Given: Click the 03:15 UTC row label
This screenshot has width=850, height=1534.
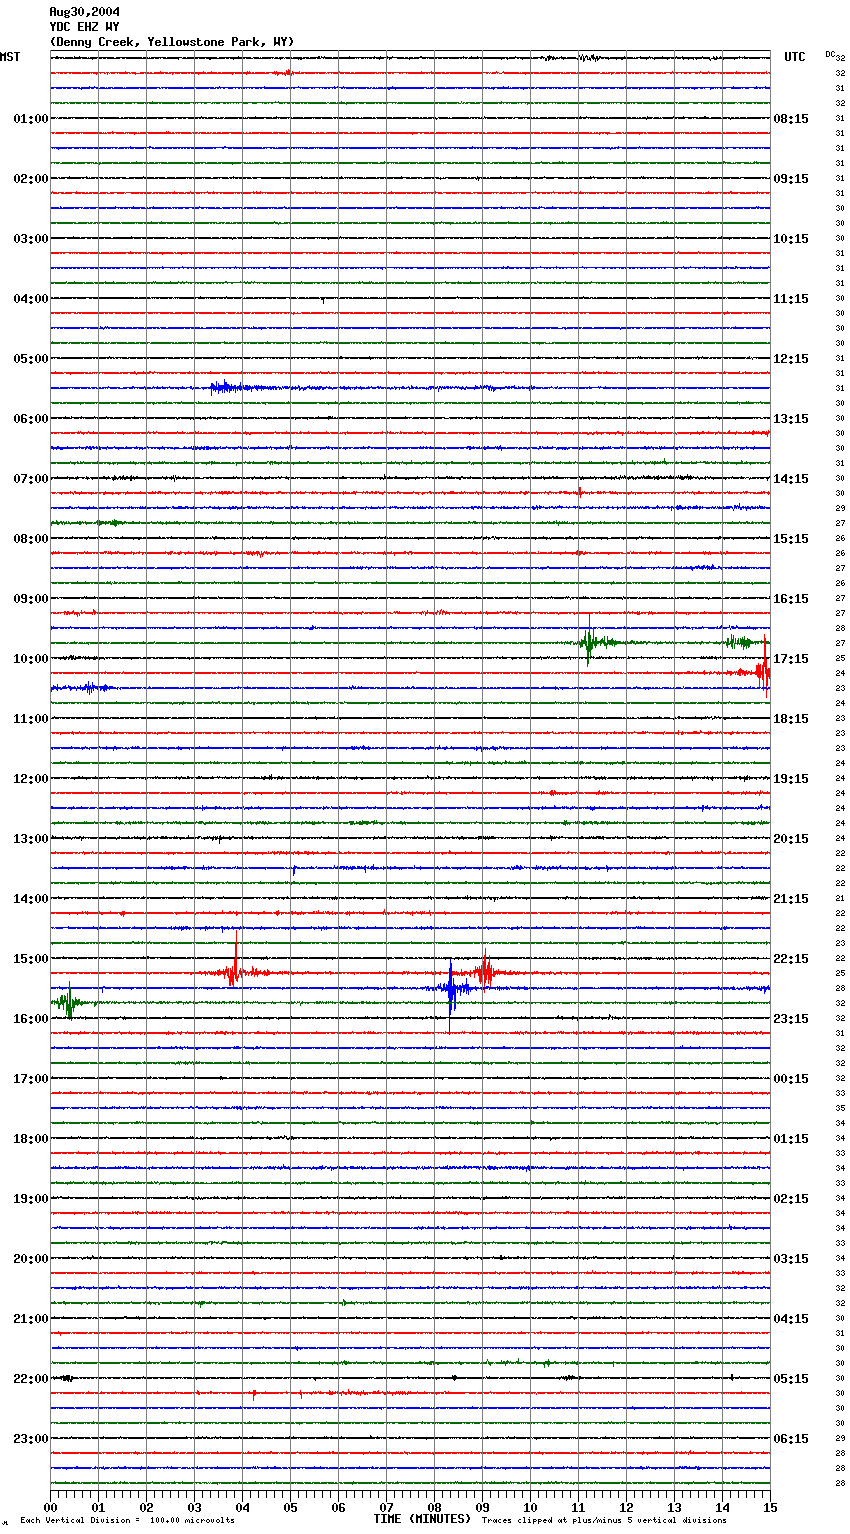Looking at the screenshot, I should click(791, 1259).
